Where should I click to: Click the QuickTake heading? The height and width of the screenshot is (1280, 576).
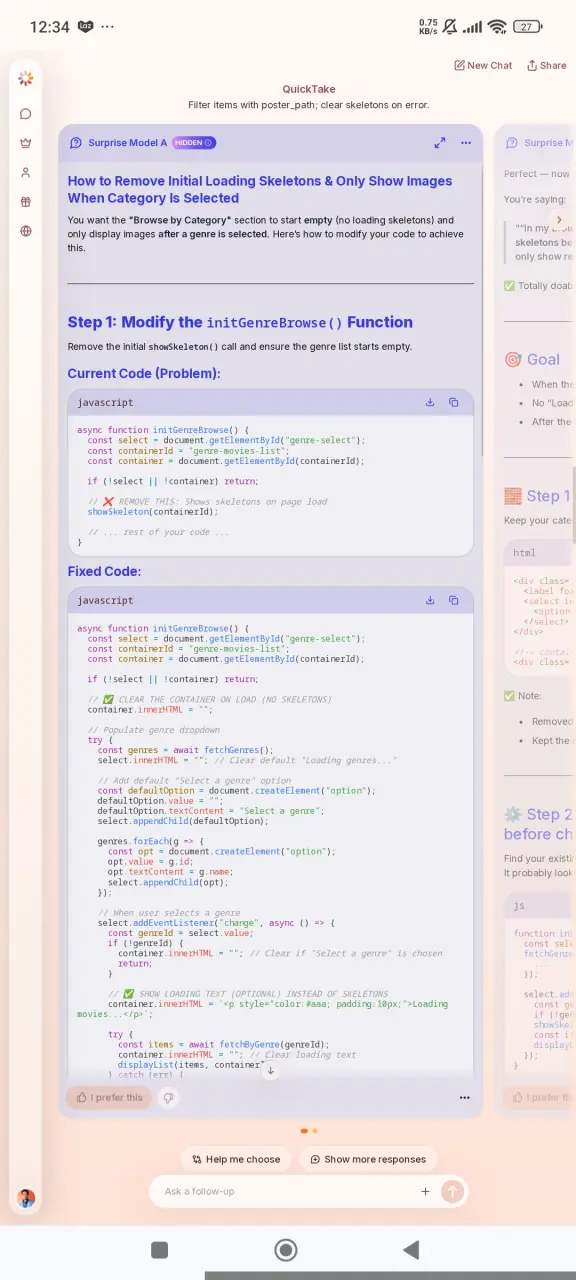click(x=309, y=89)
